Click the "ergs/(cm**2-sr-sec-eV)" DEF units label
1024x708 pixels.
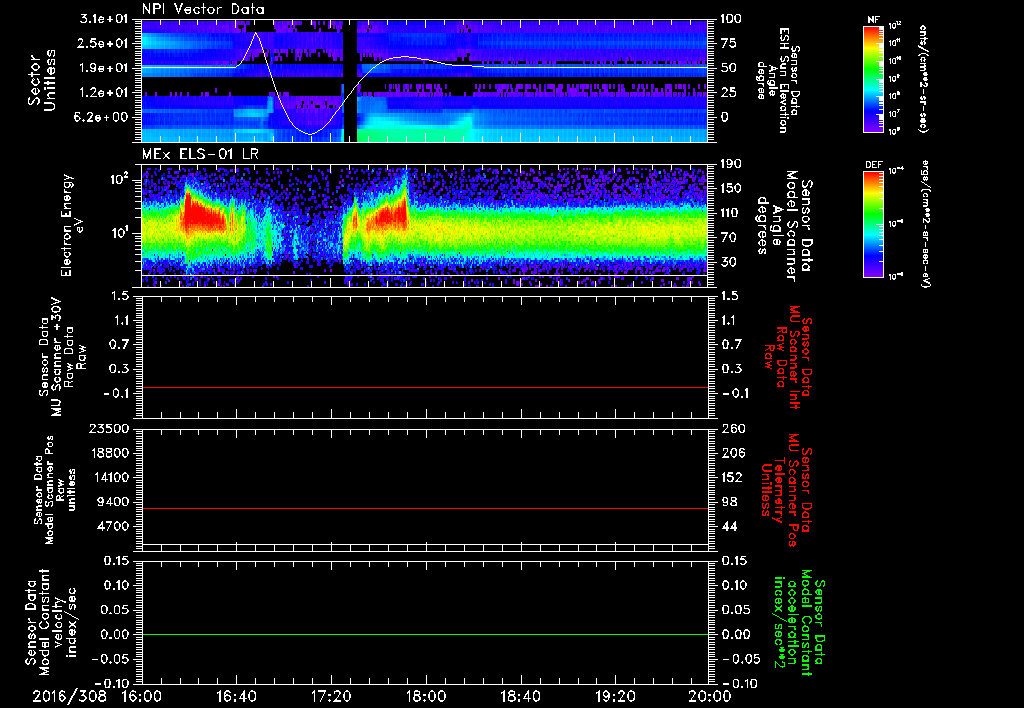tap(924, 224)
